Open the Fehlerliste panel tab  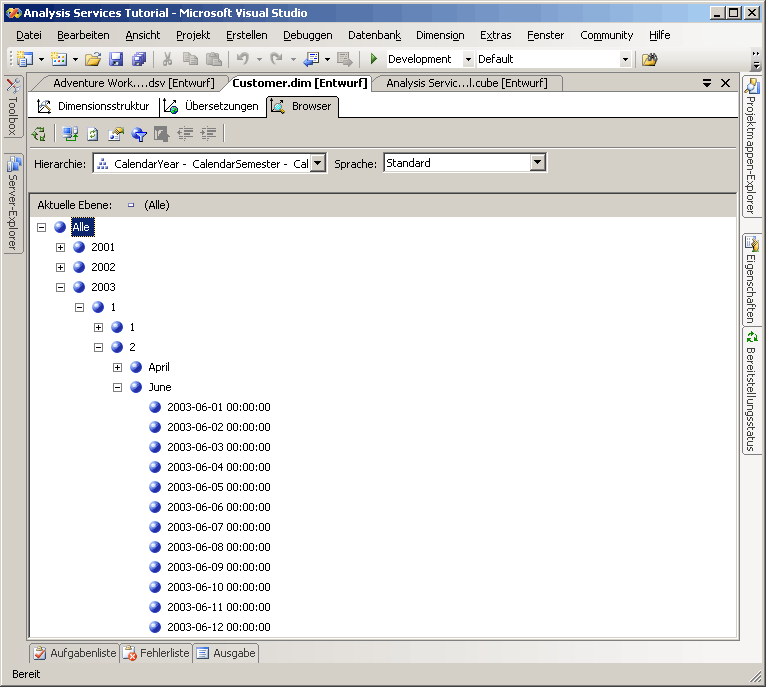(x=157, y=653)
